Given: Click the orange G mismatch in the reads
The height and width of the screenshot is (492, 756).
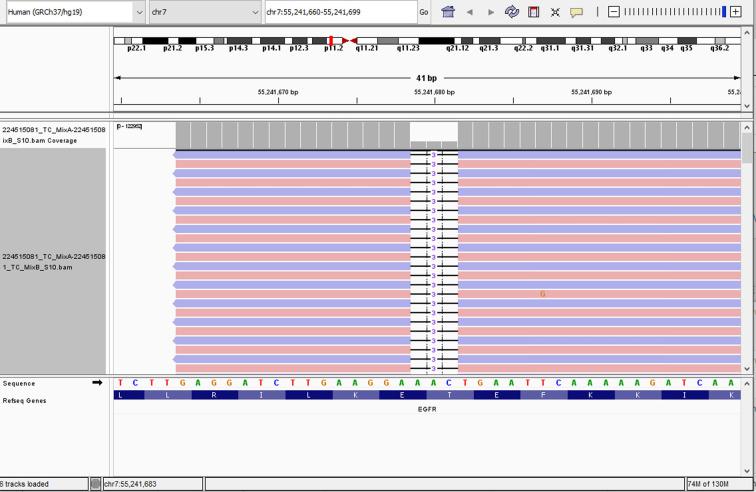Looking at the screenshot, I should pyautogui.click(x=542, y=294).
